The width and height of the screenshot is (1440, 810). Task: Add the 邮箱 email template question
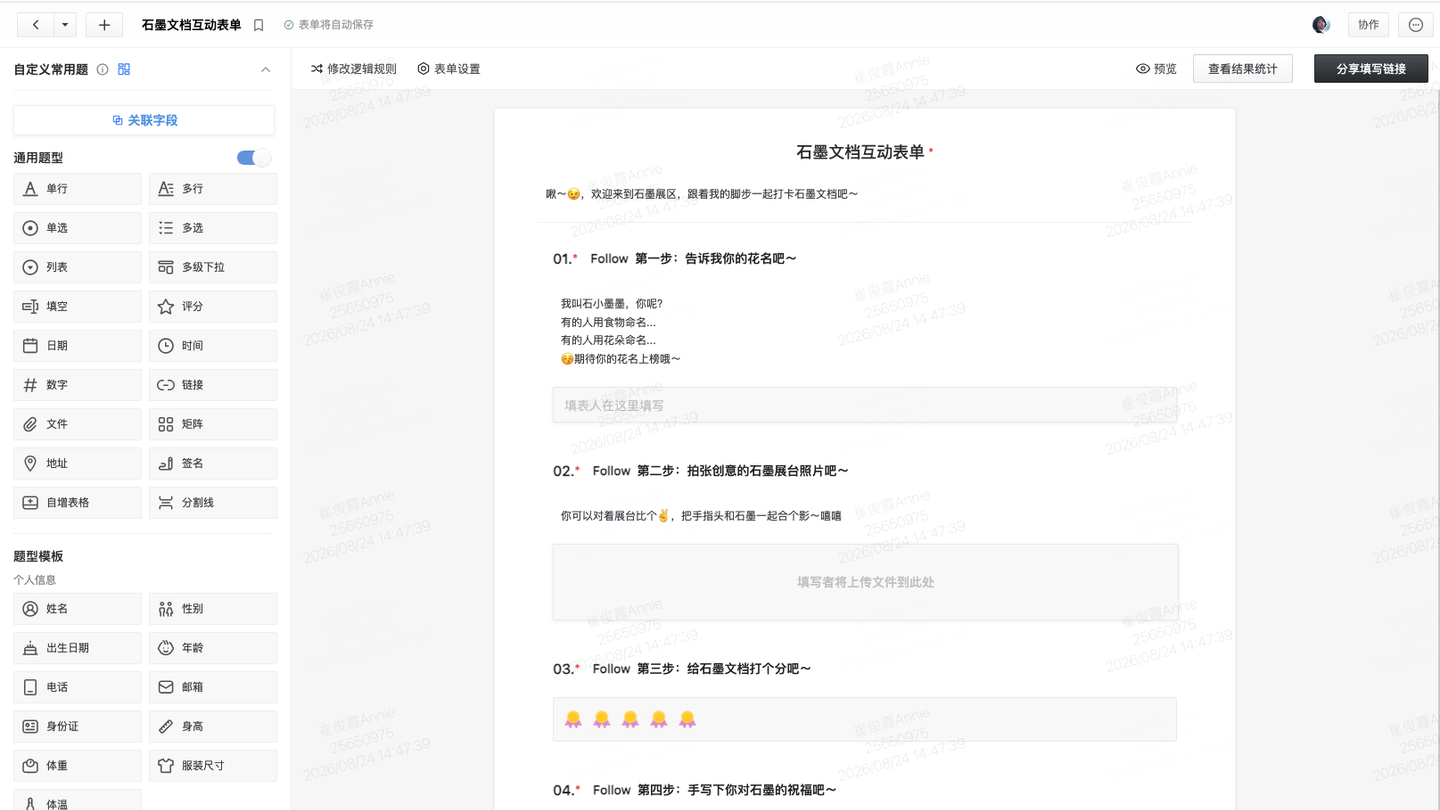213,687
